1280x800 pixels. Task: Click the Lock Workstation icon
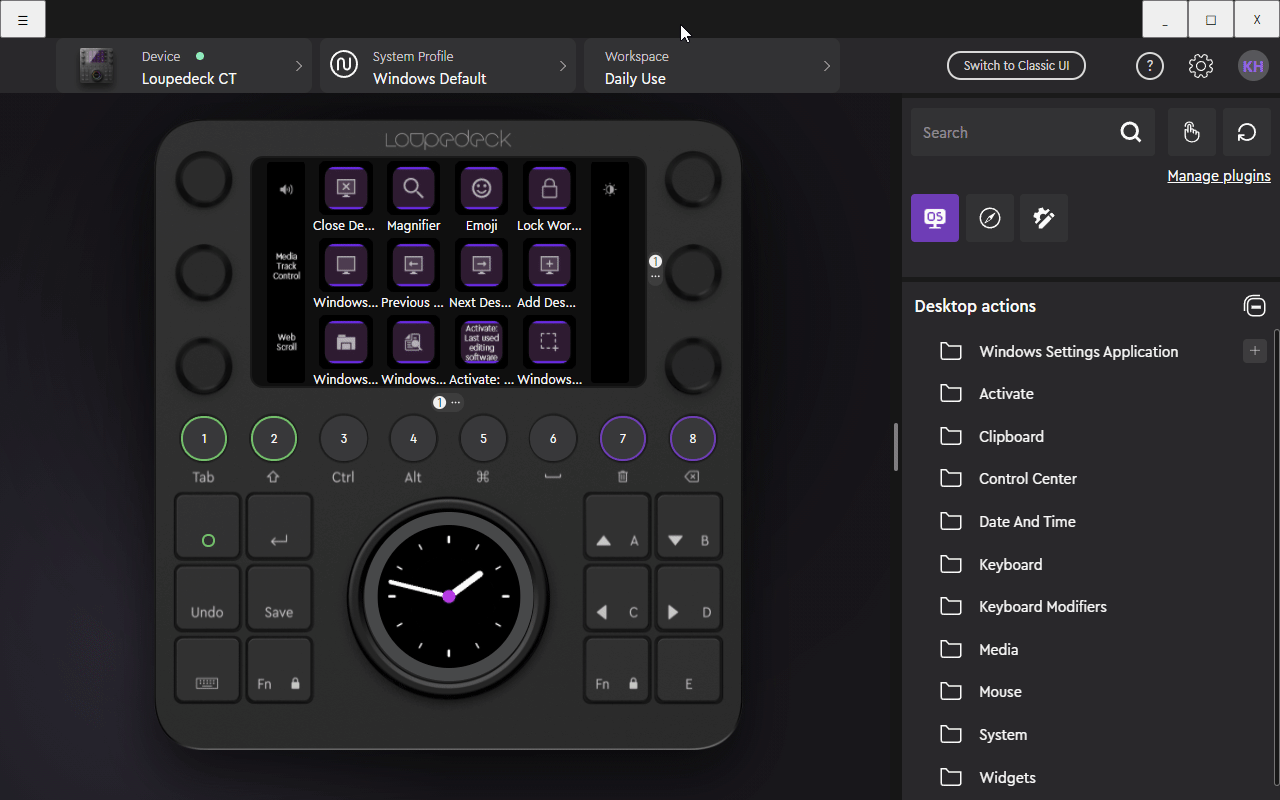coord(549,188)
